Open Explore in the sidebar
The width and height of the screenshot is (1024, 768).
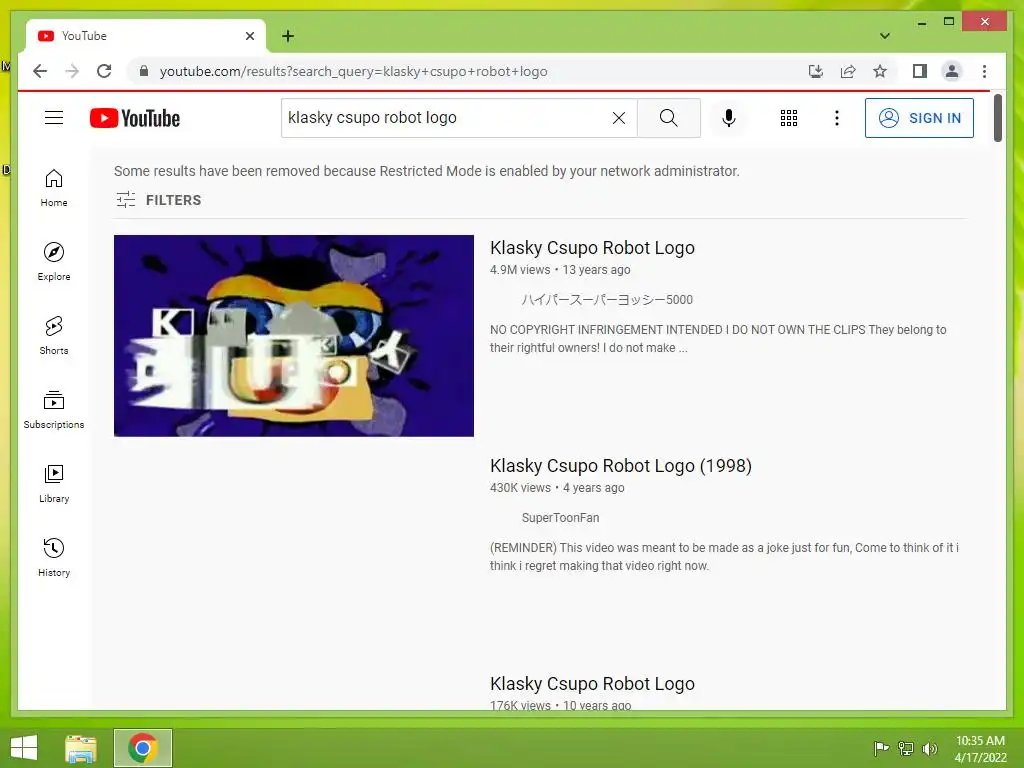[x=54, y=262]
